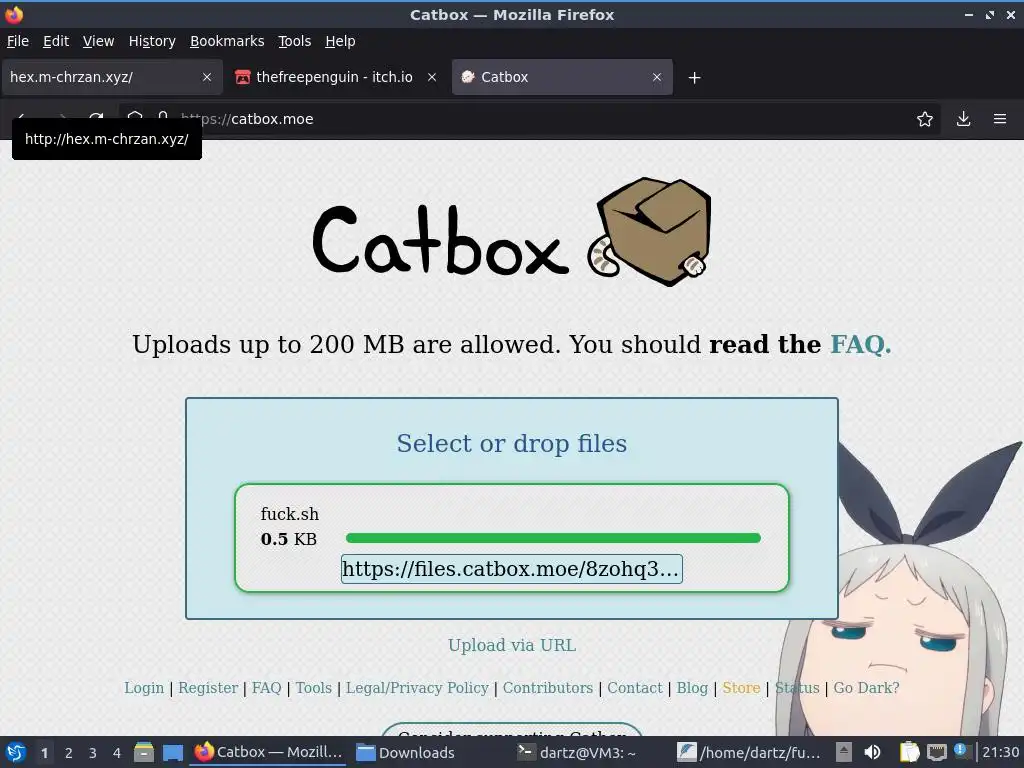
Task: Switch to workspace 2
Action: click(68, 752)
